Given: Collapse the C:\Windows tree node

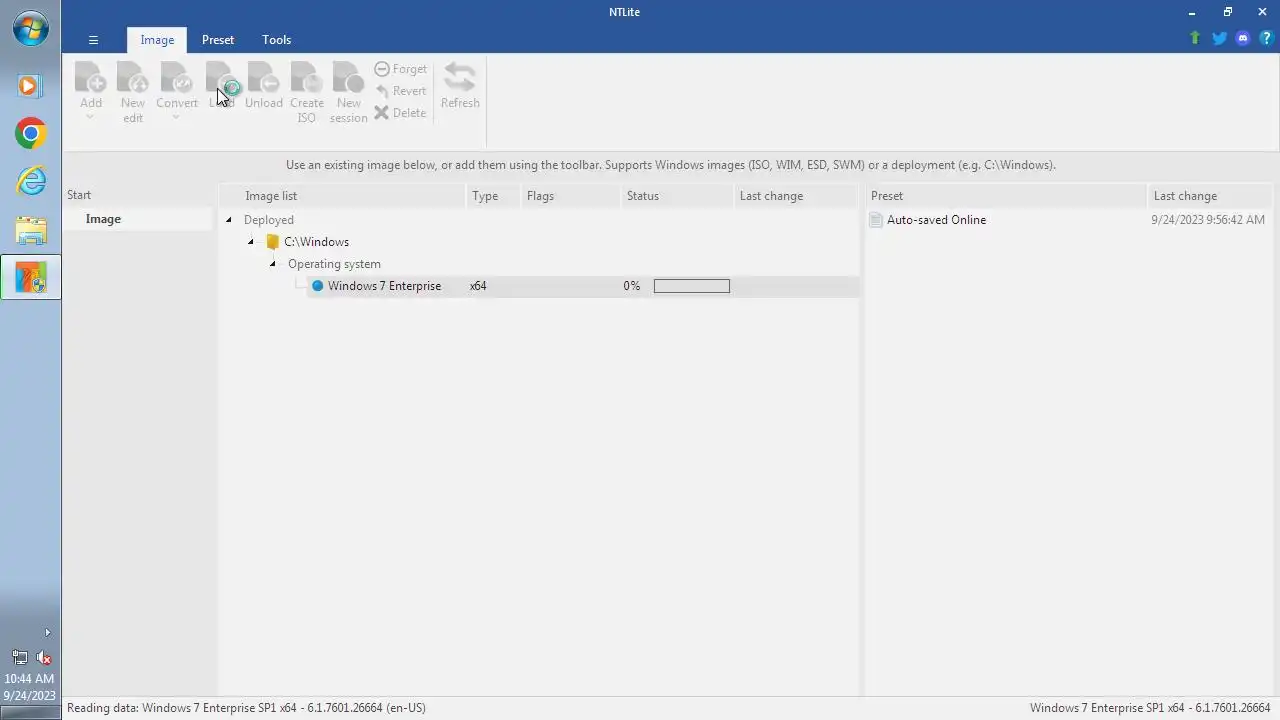Looking at the screenshot, I should click(251, 242).
